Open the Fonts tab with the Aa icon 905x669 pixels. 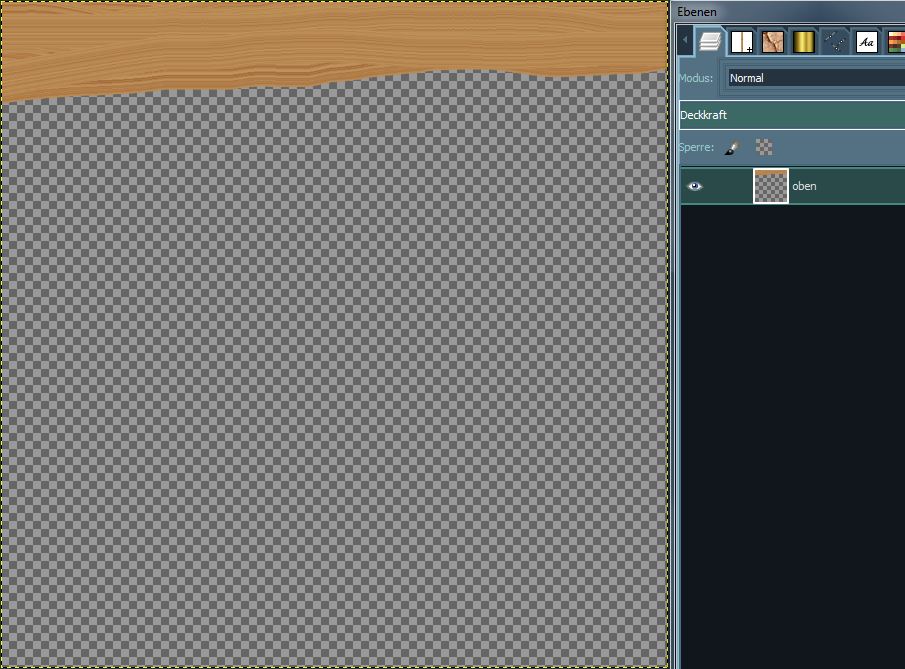click(867, 42)
